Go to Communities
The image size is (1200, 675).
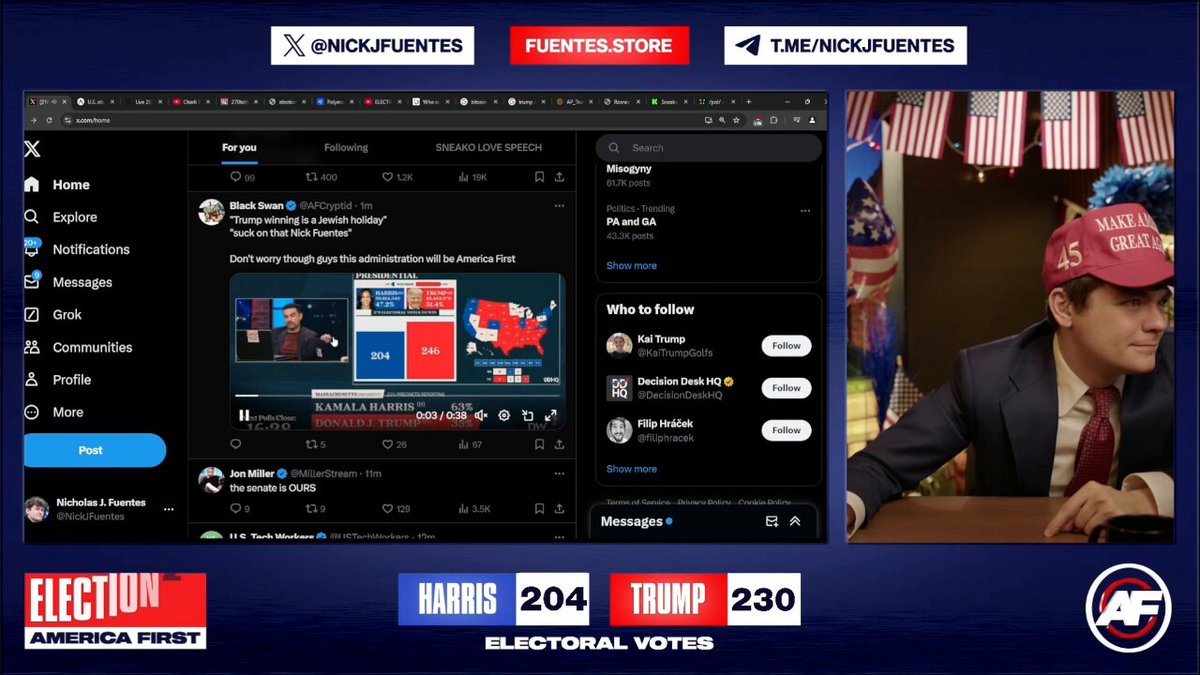click(78, 347)
